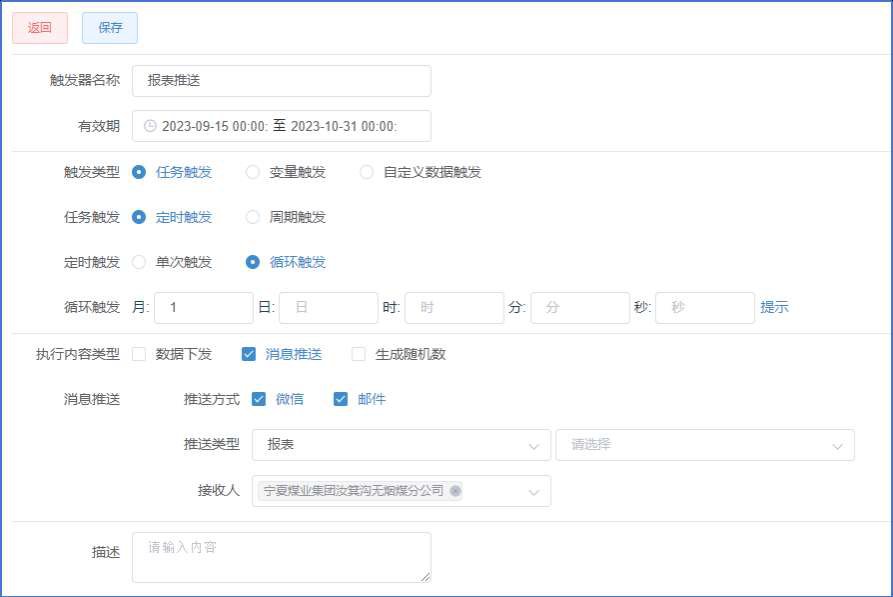Edit the 触发器名称 field containing 报表推送
893x597 pixels.
click(281, 81)
